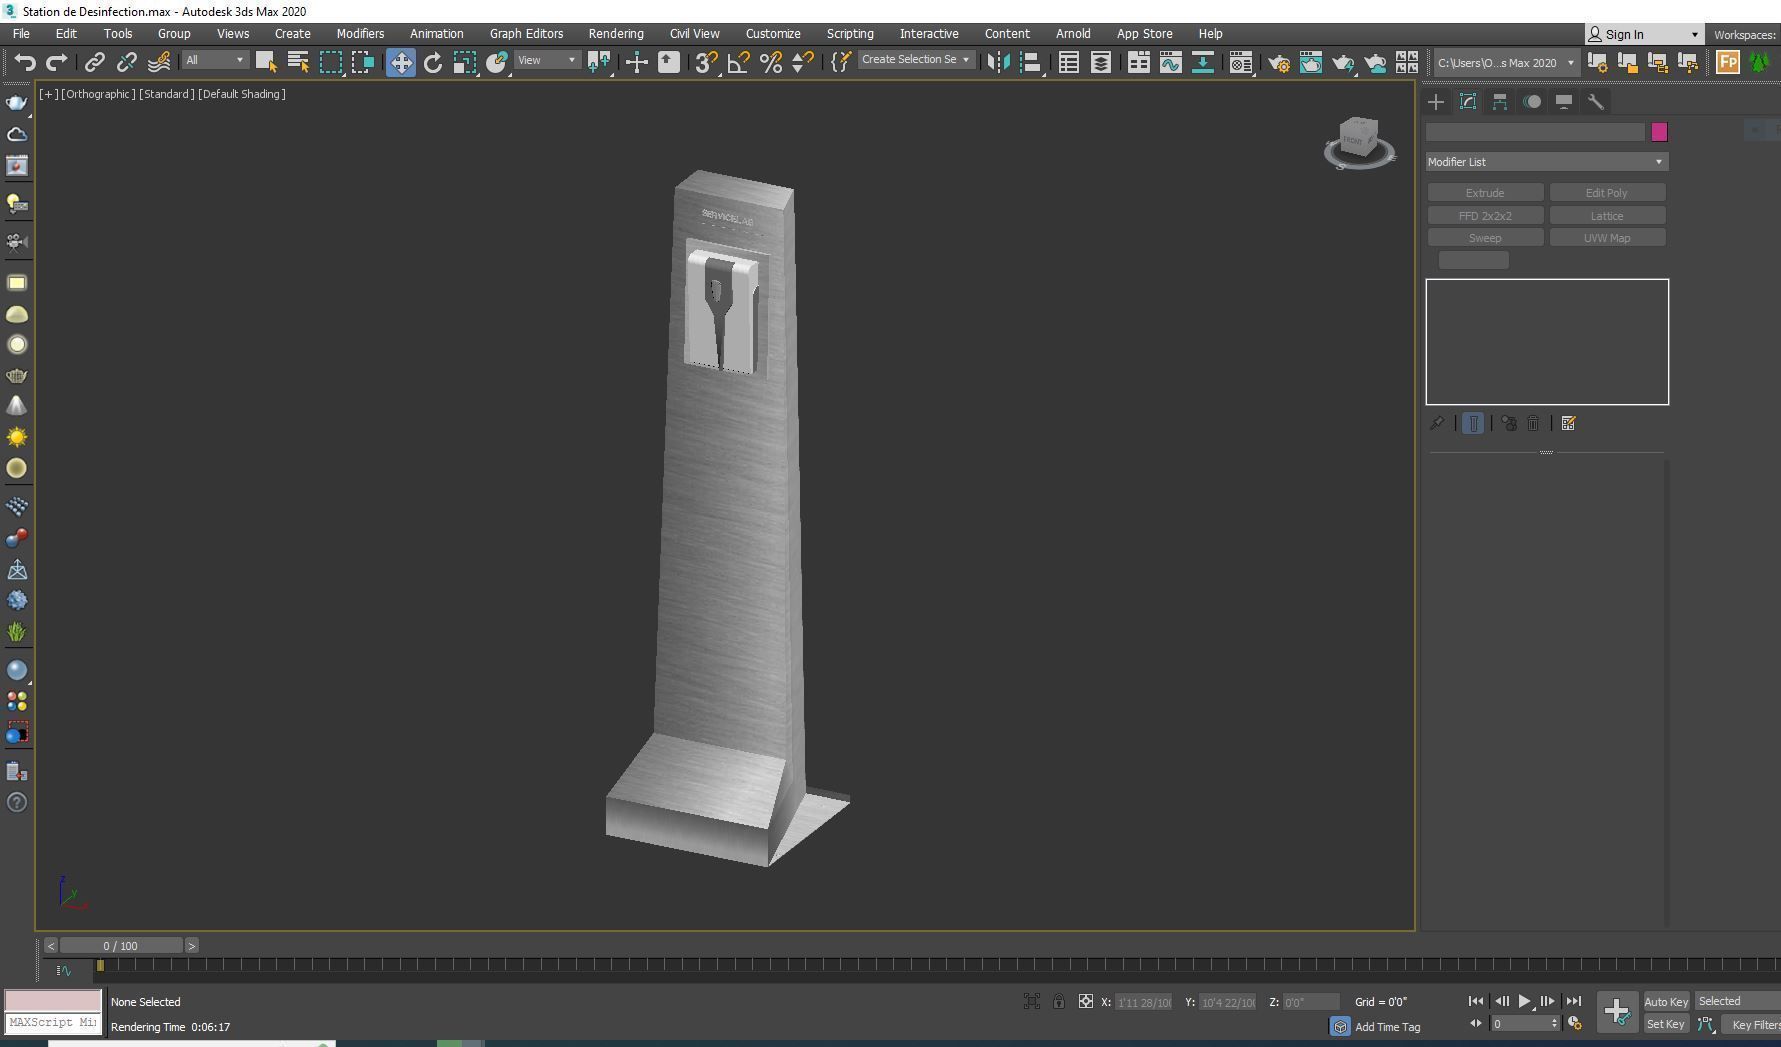Open Time Configuration settings
This screenshot has width=1781, height=1047.
[x=1575, y=1023]
